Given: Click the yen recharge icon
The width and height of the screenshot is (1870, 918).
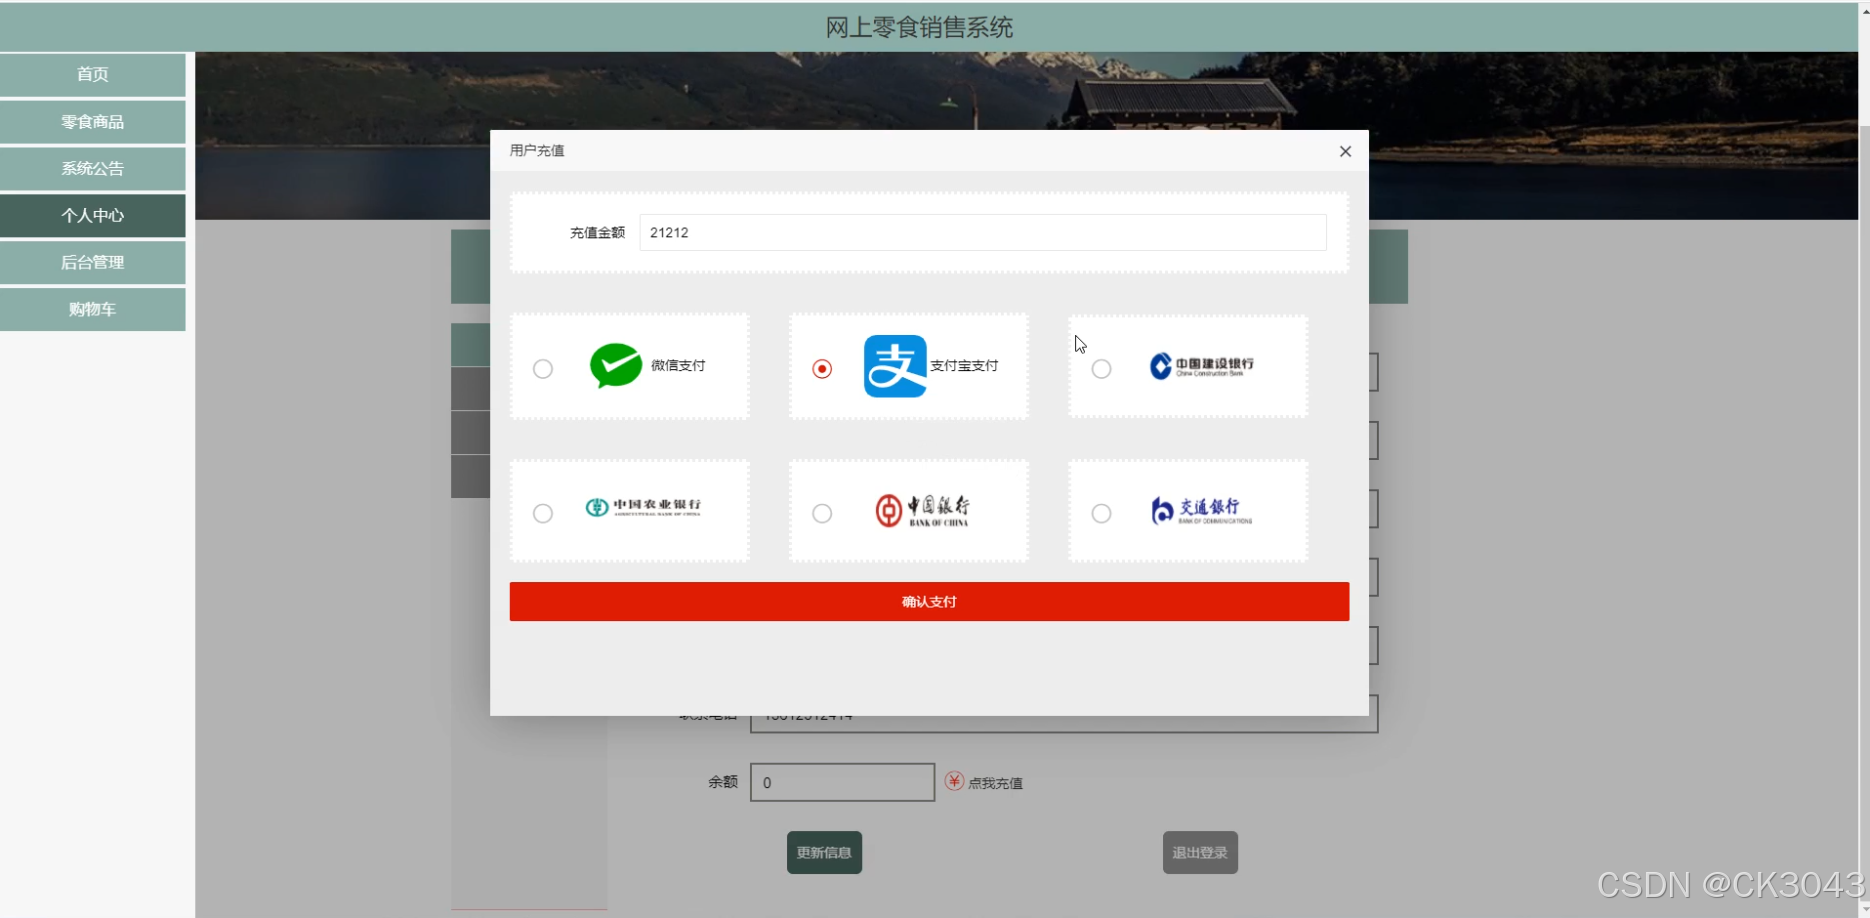Looking at the screenshot, I should pos(954,781).
